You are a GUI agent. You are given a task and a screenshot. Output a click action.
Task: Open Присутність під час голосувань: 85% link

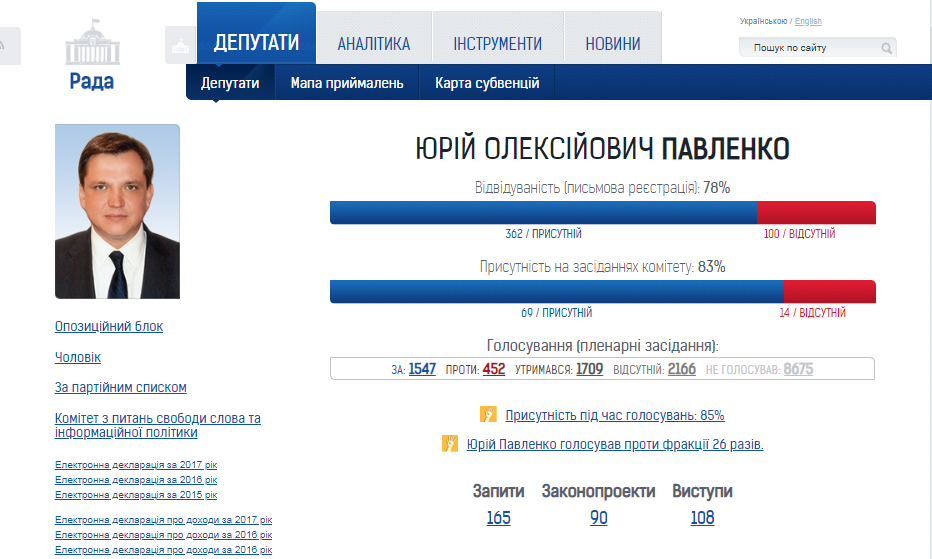[615, 415]
